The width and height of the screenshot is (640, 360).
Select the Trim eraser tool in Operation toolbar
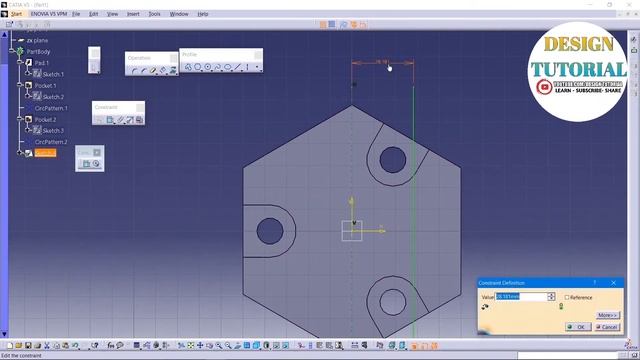(153, 71)
